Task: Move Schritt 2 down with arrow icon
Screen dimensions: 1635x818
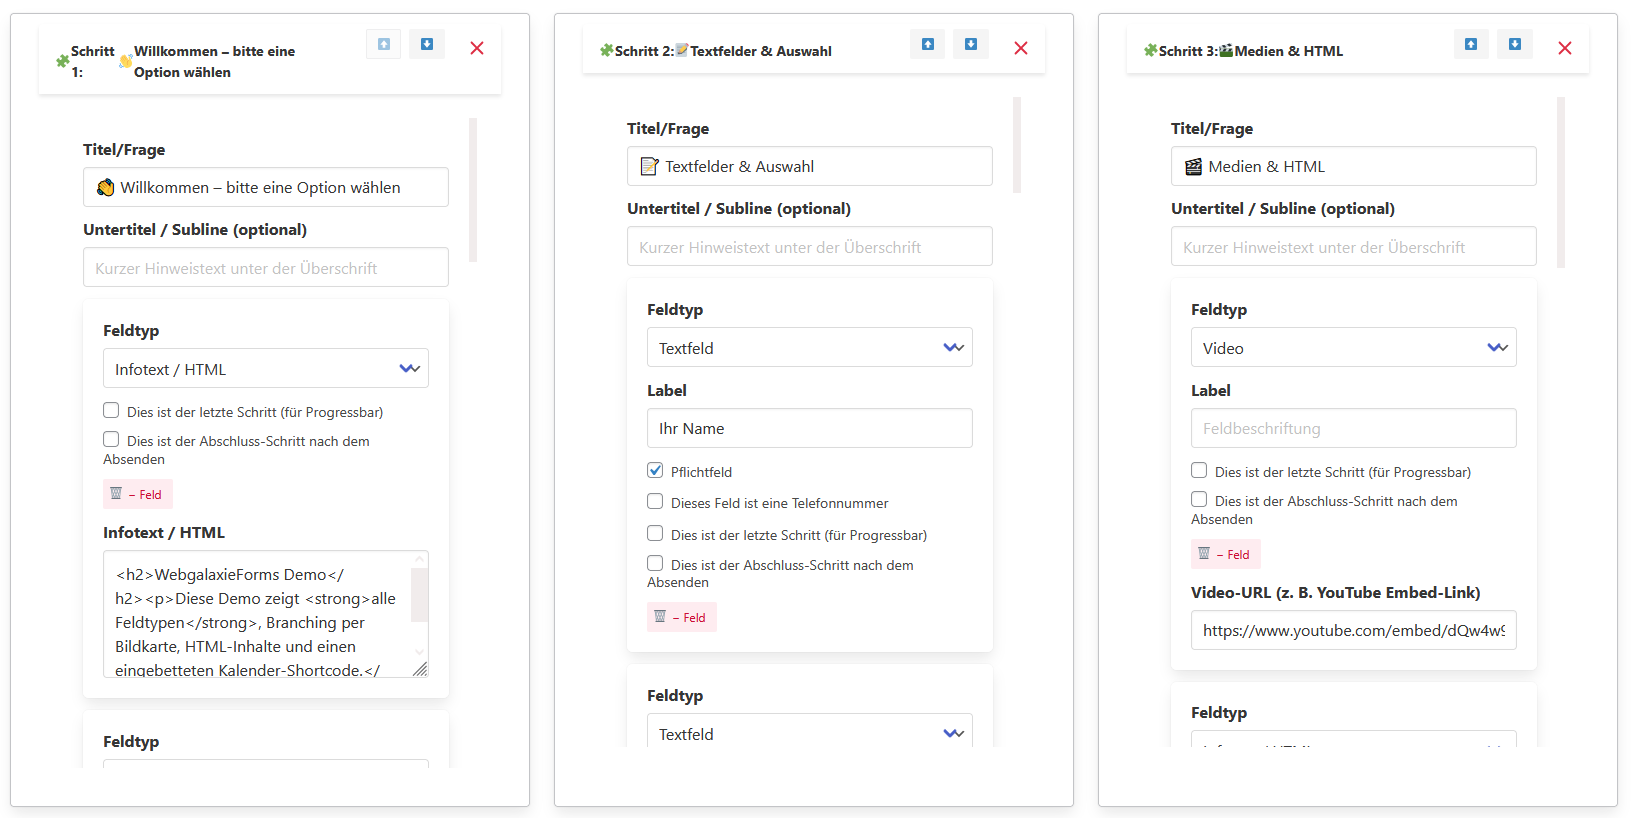Action: click(971, 45)
